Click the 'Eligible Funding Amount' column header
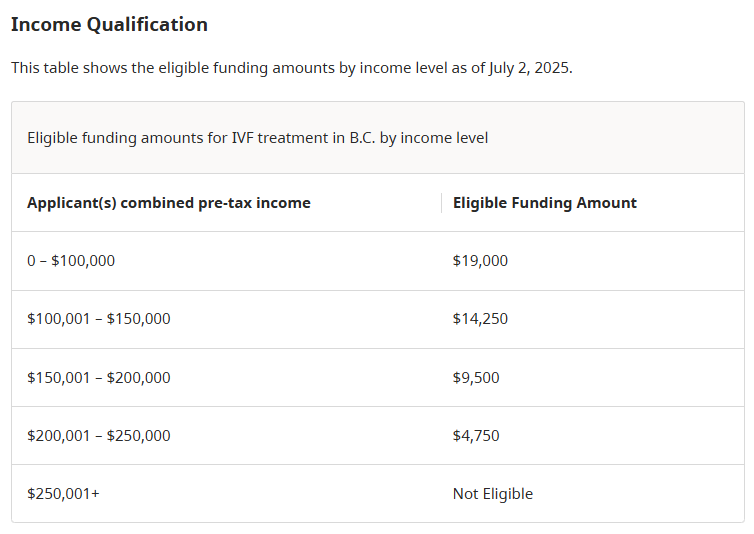The image size is (754, 534). click(545, 203)
